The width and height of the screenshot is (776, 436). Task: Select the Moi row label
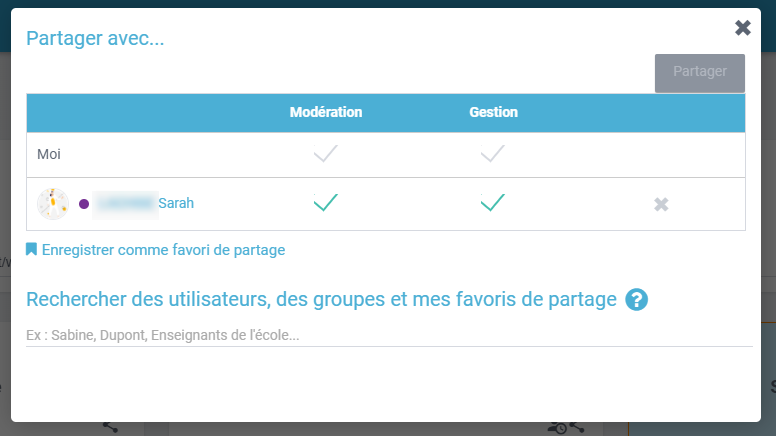(x=50, y=155)
